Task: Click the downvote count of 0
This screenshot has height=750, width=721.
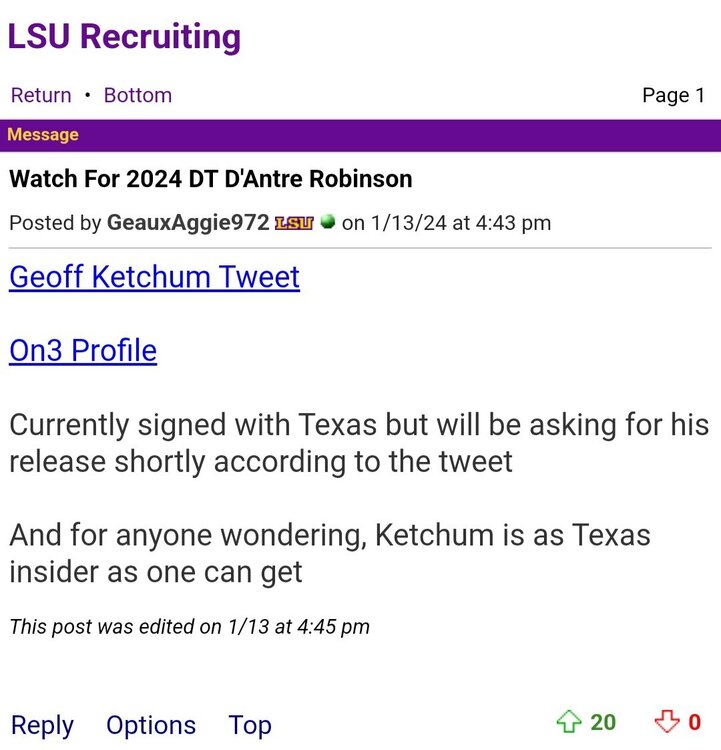Action: (695, 722)
